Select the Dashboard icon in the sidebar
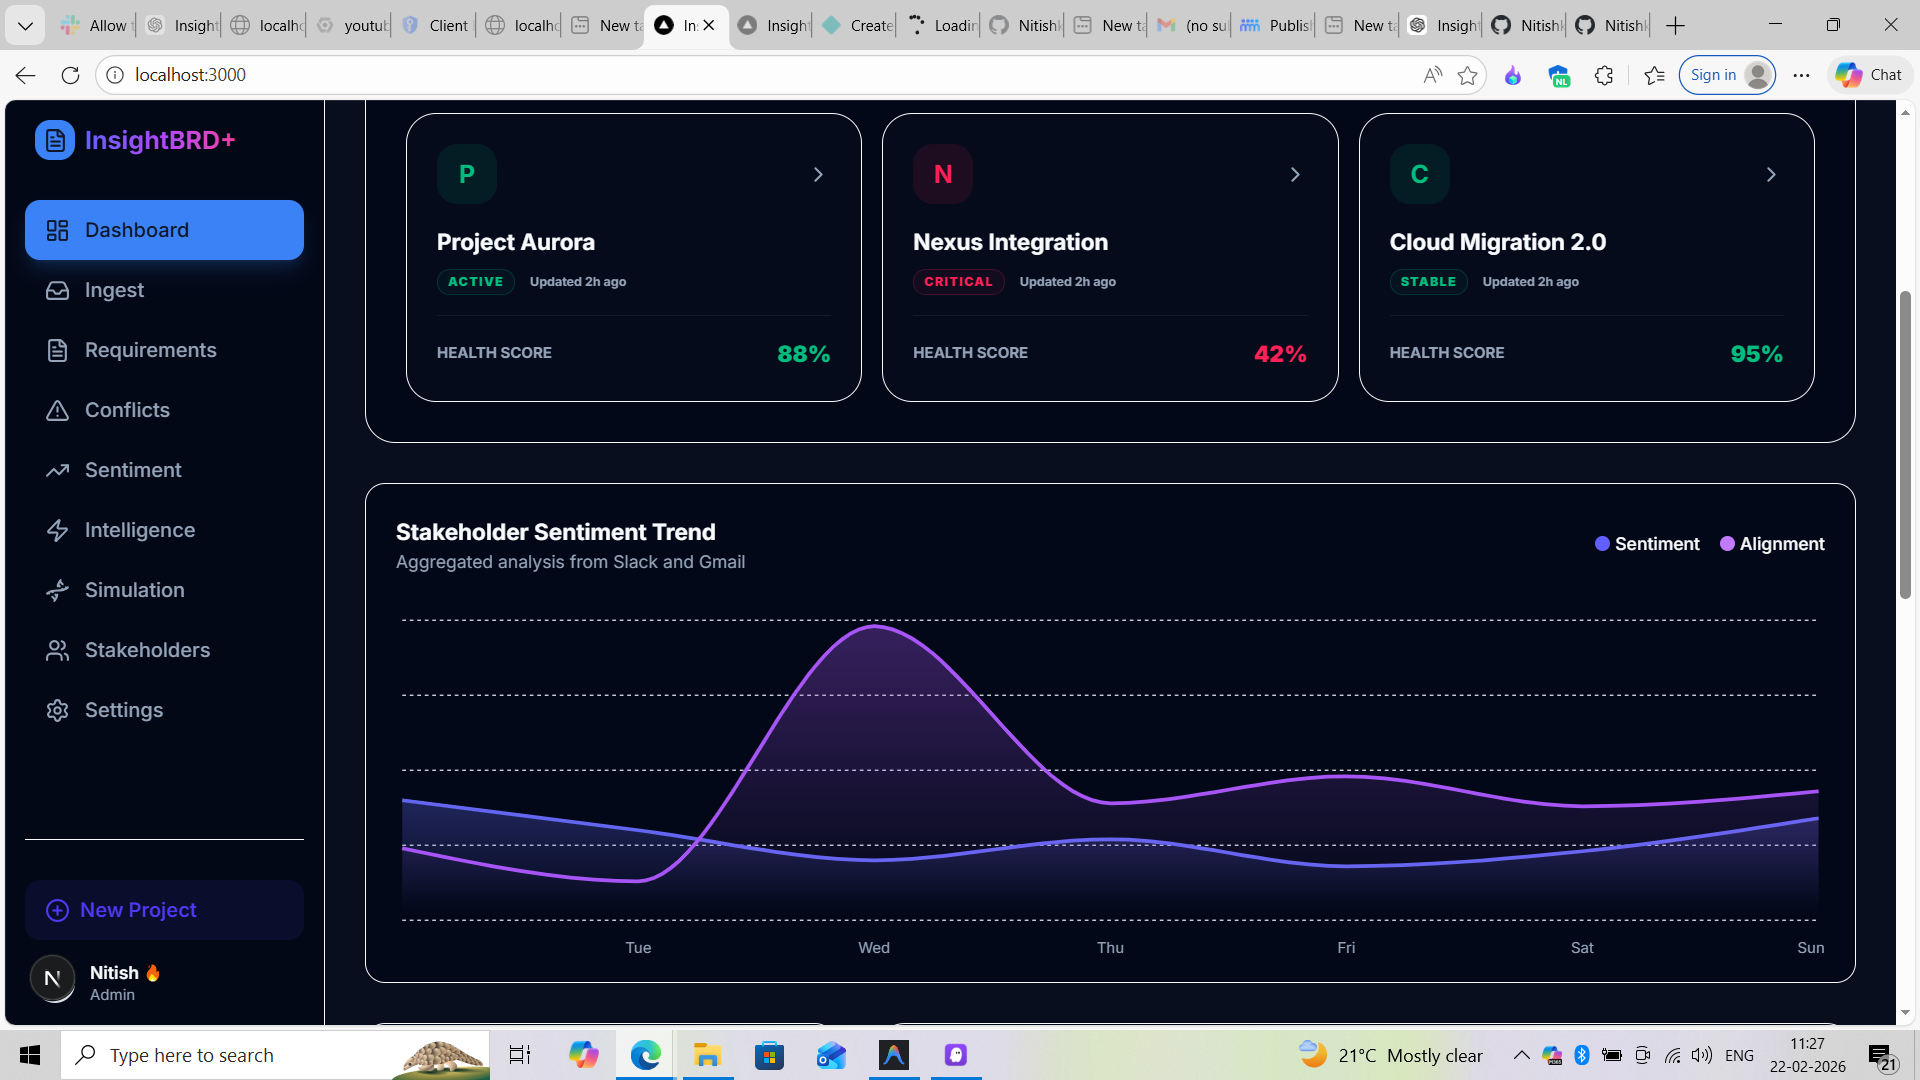Image resolution: width=1920 pixels, height=1080 pixels. [57, 230]
